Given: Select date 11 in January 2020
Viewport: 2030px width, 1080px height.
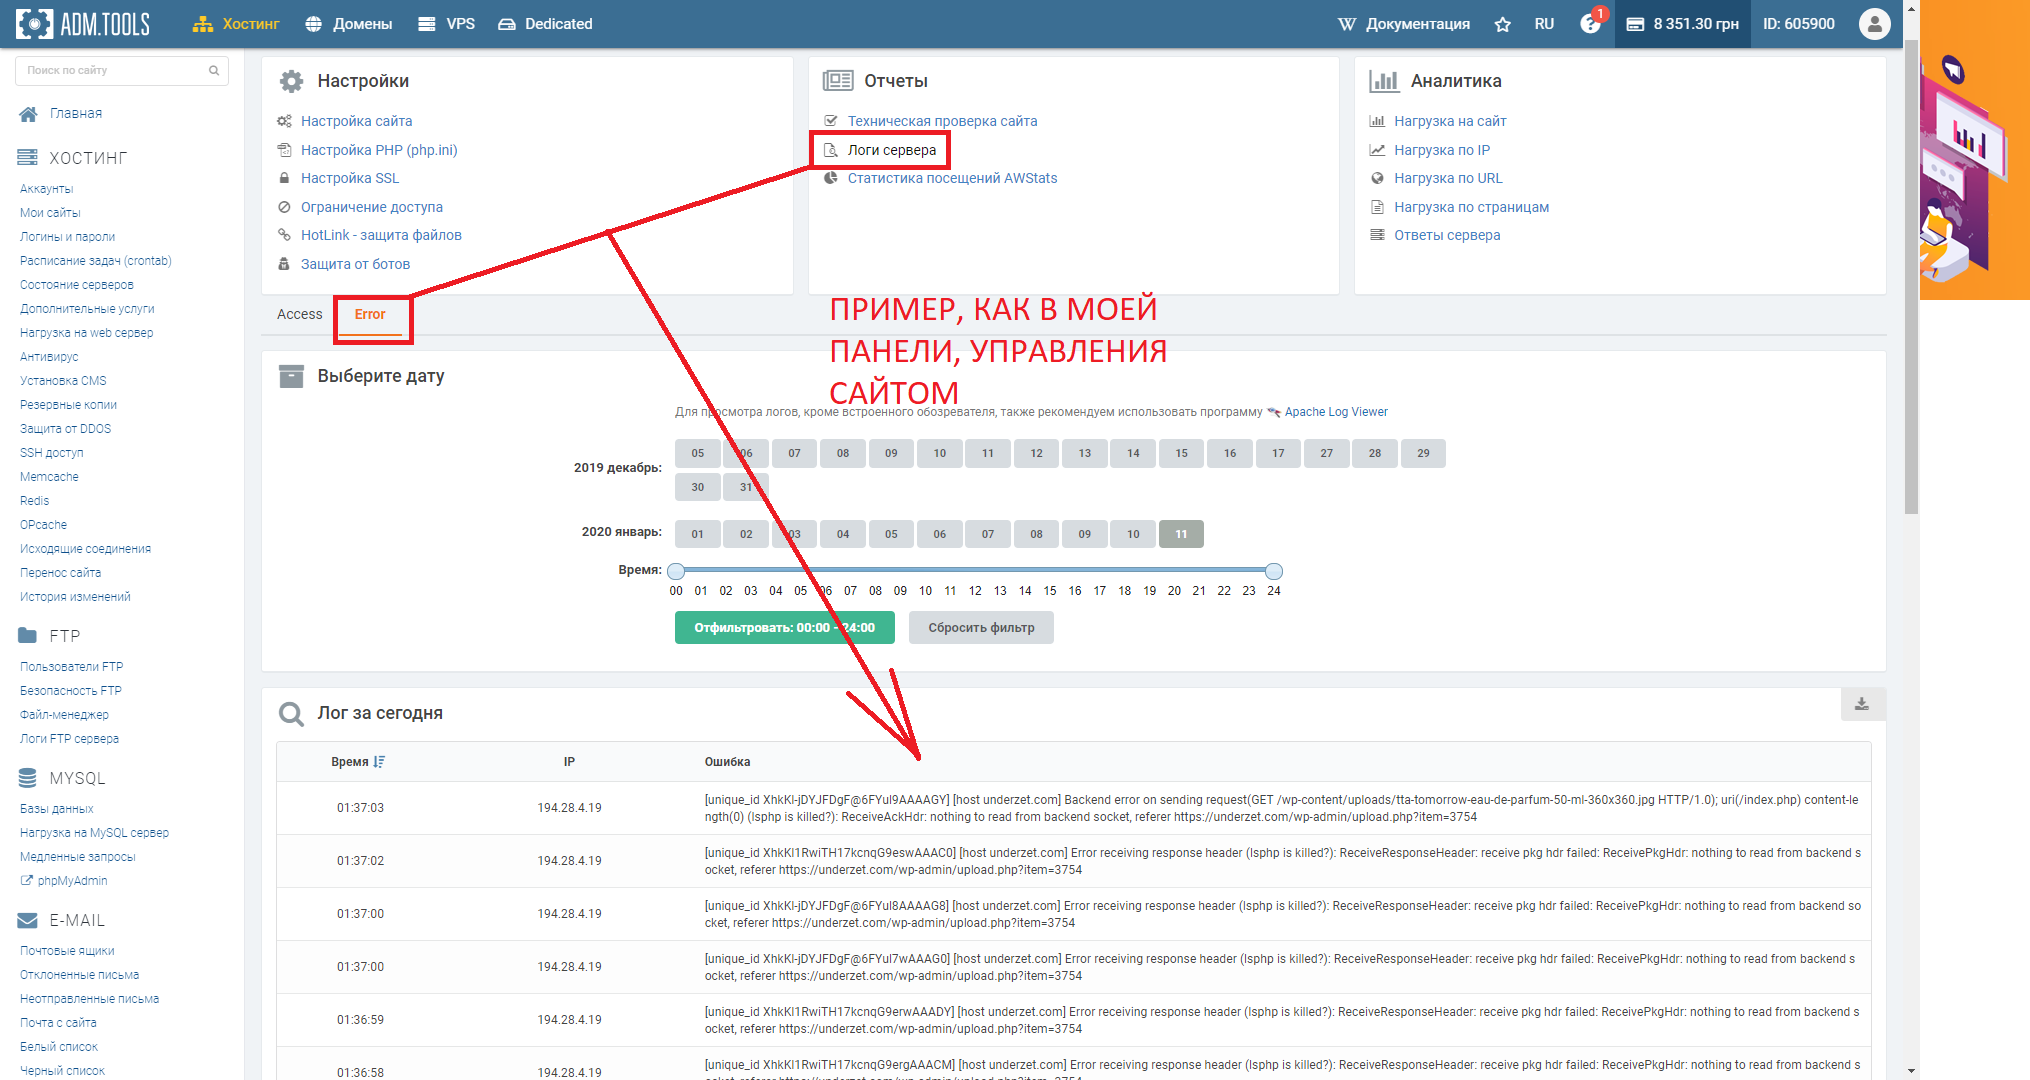Looking at the screenshot, I should [x=1181, y=534].
